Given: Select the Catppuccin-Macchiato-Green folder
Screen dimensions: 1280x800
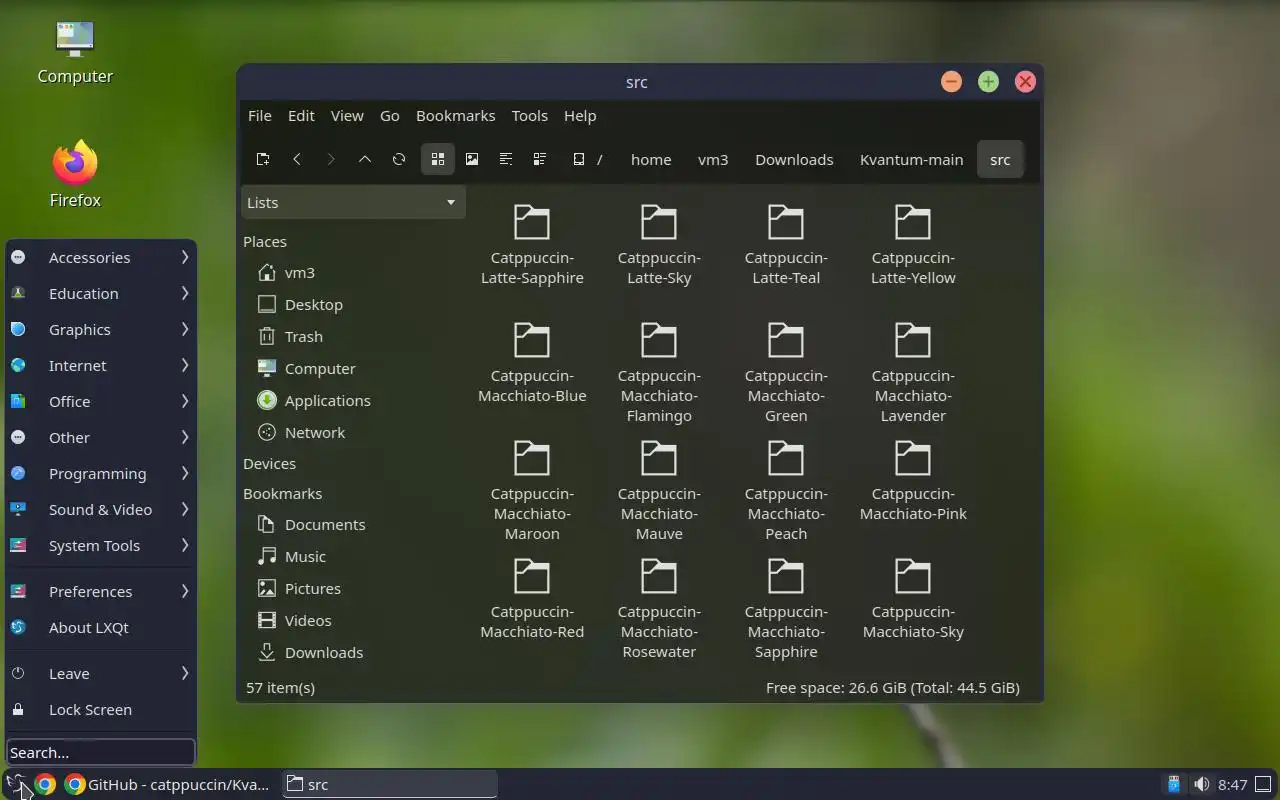Looking at the screenshot, I should pyautogui.click(x=786, y=372).
